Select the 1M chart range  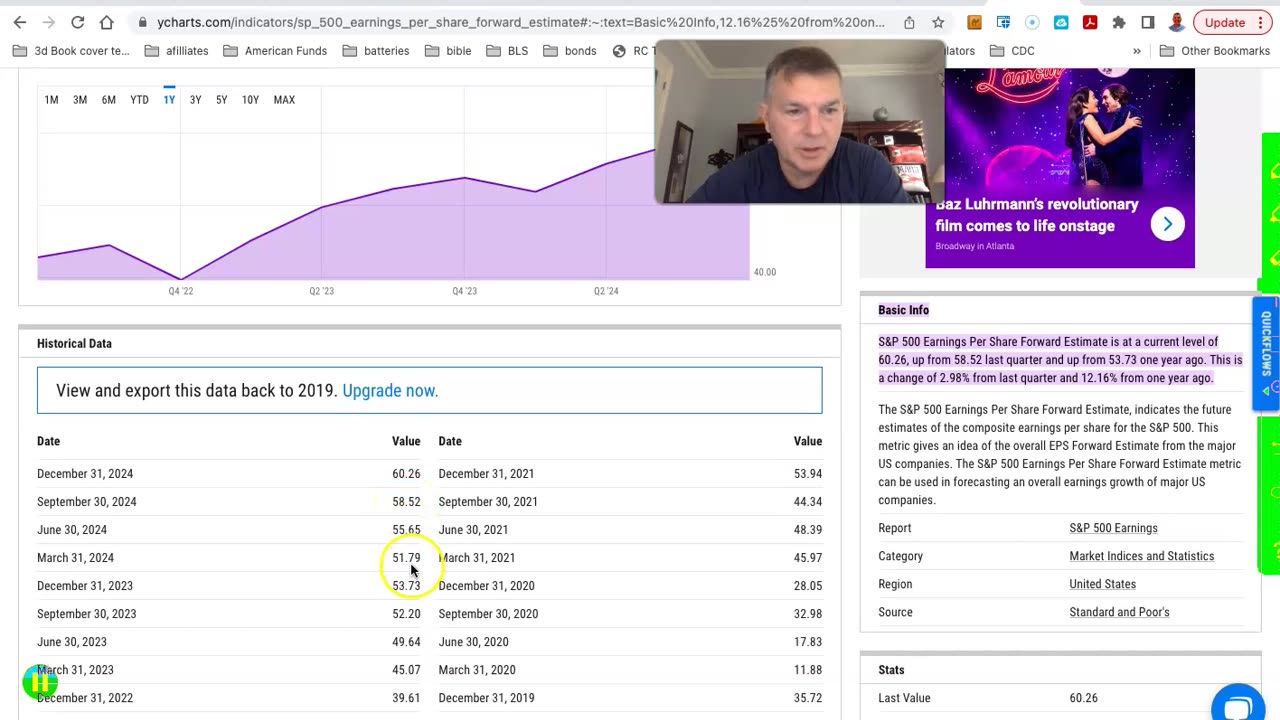pyautogui.click(x=51, y=100)
